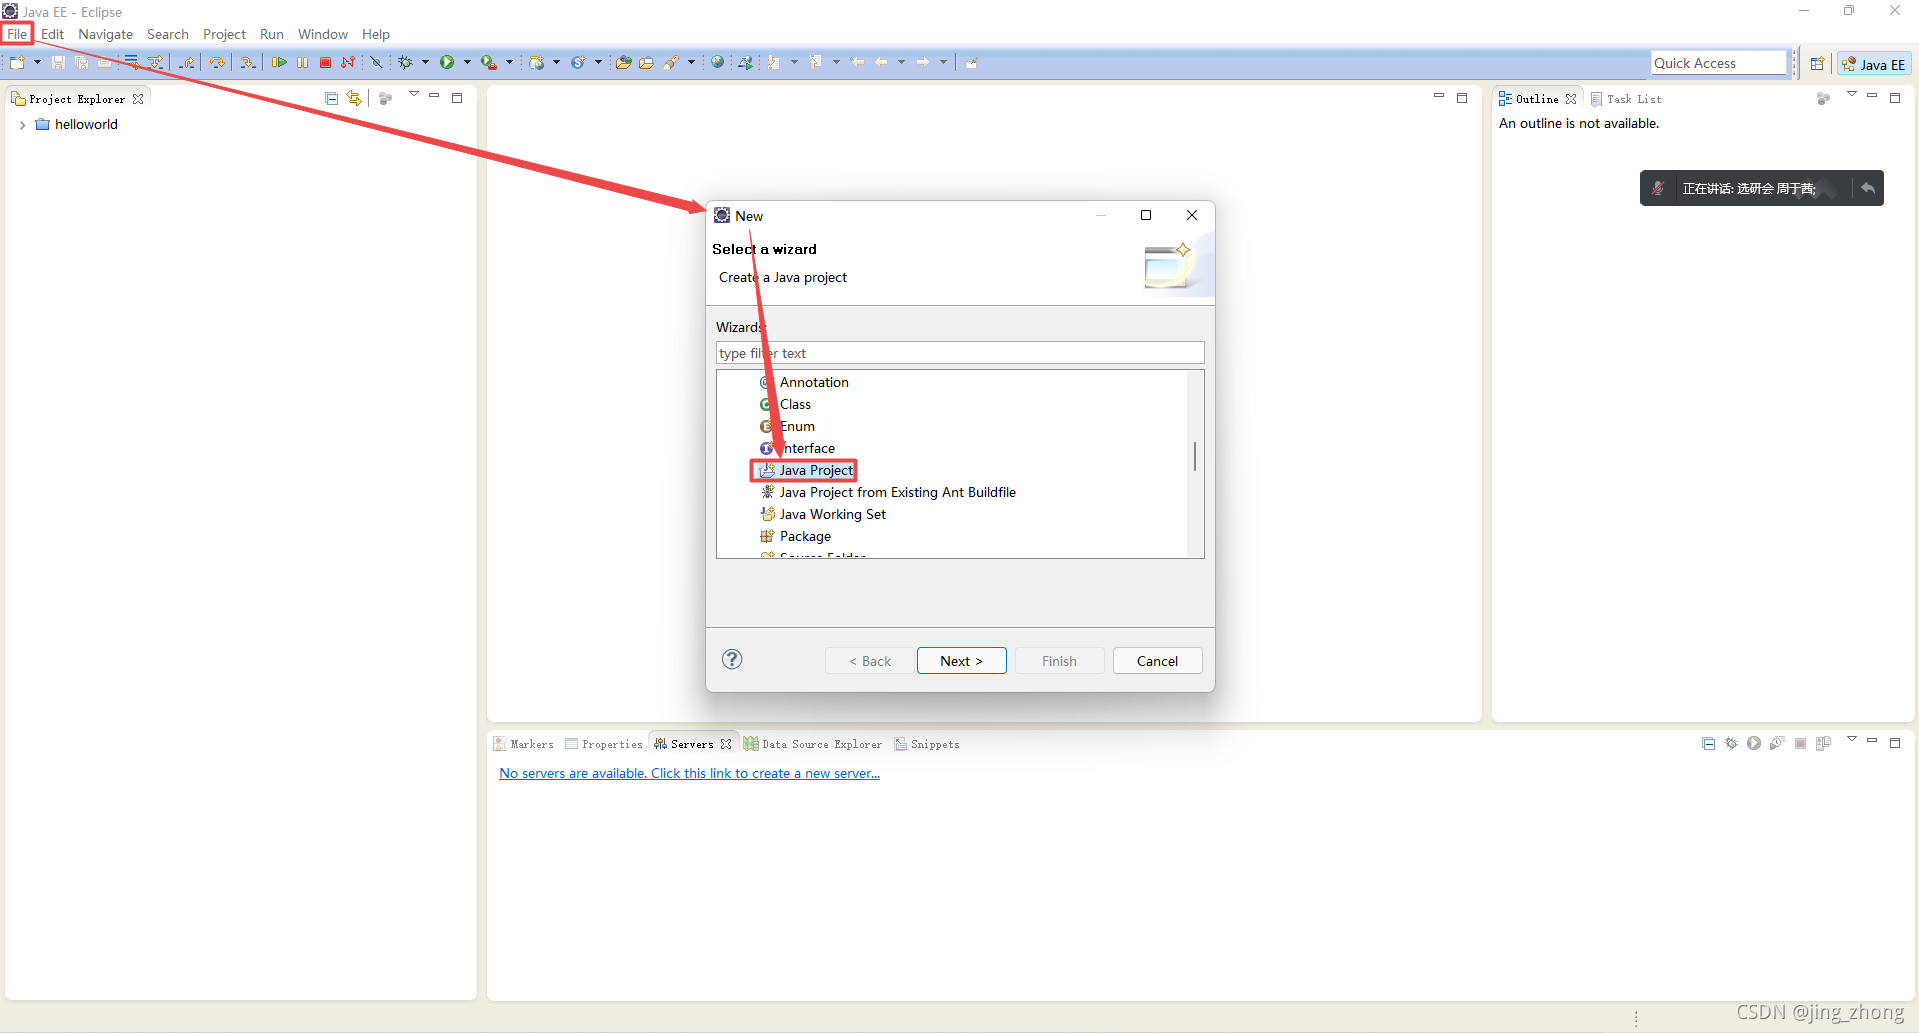Expand the helloworld project tree node
The width and height of the screenshot is (1919, 1033).
coord(22,125)
